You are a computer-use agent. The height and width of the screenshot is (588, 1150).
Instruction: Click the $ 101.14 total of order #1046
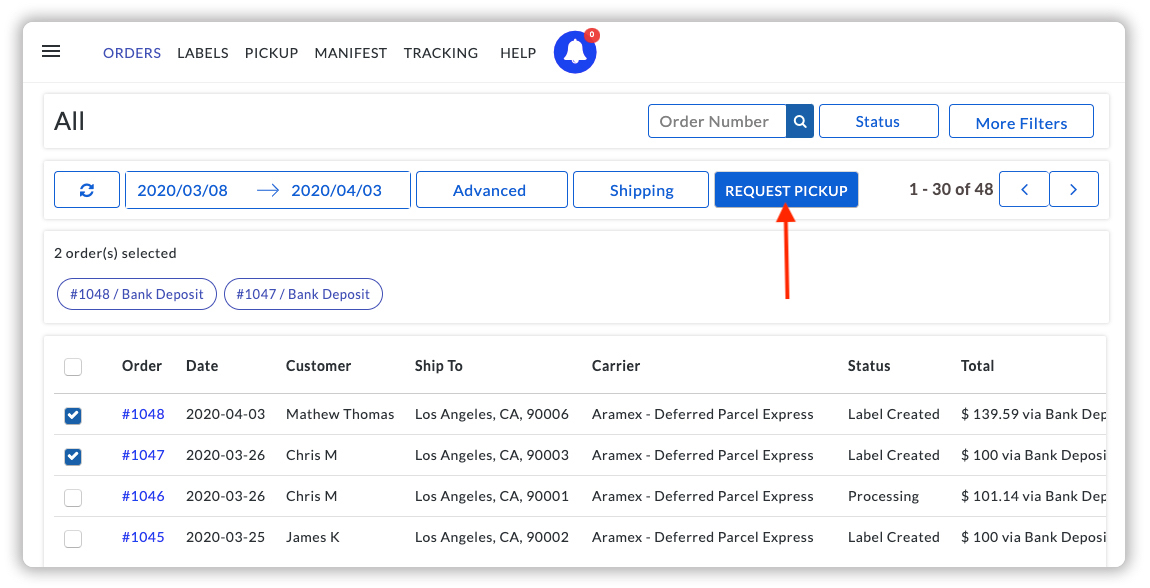[1033, 496]
